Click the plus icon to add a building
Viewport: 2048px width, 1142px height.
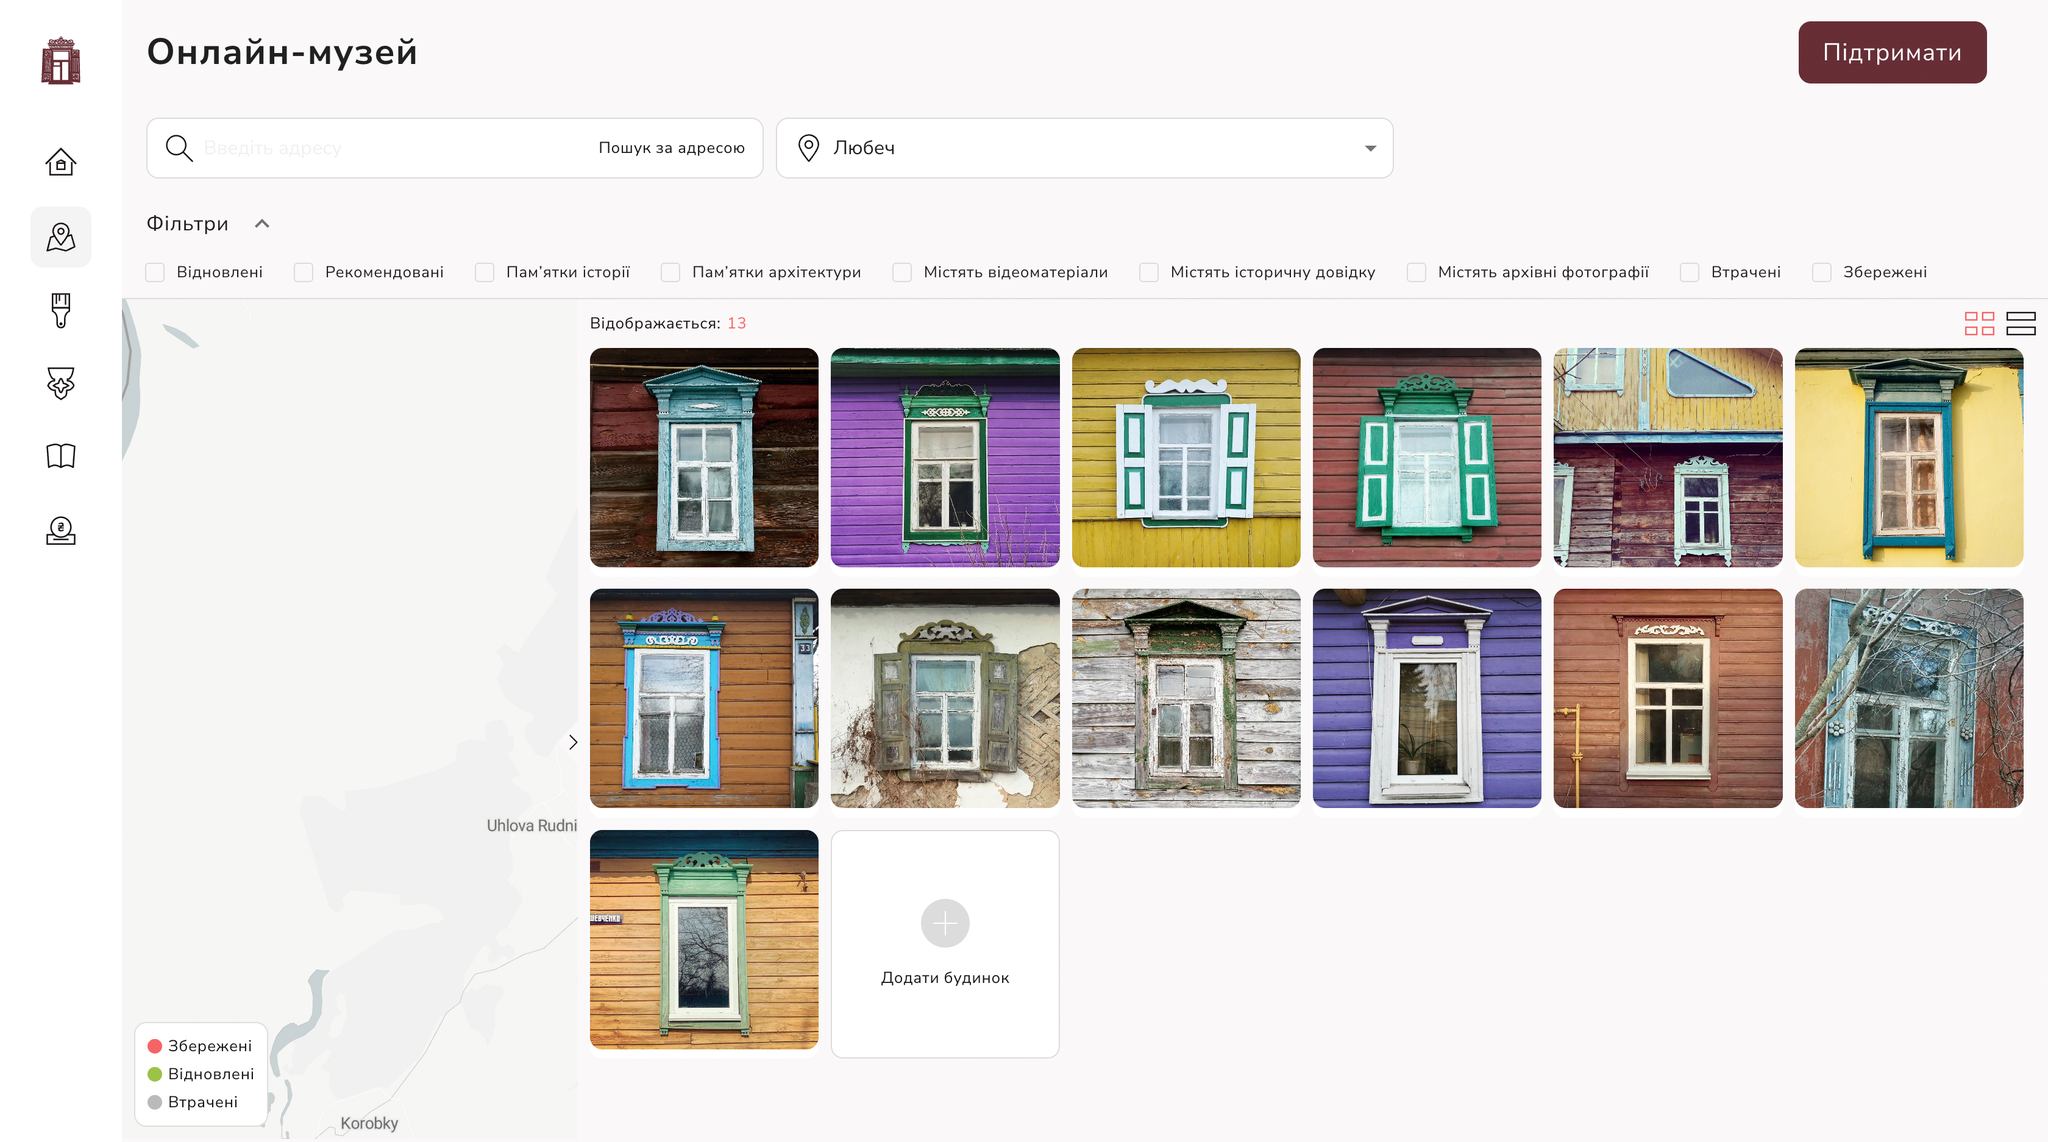945,923
